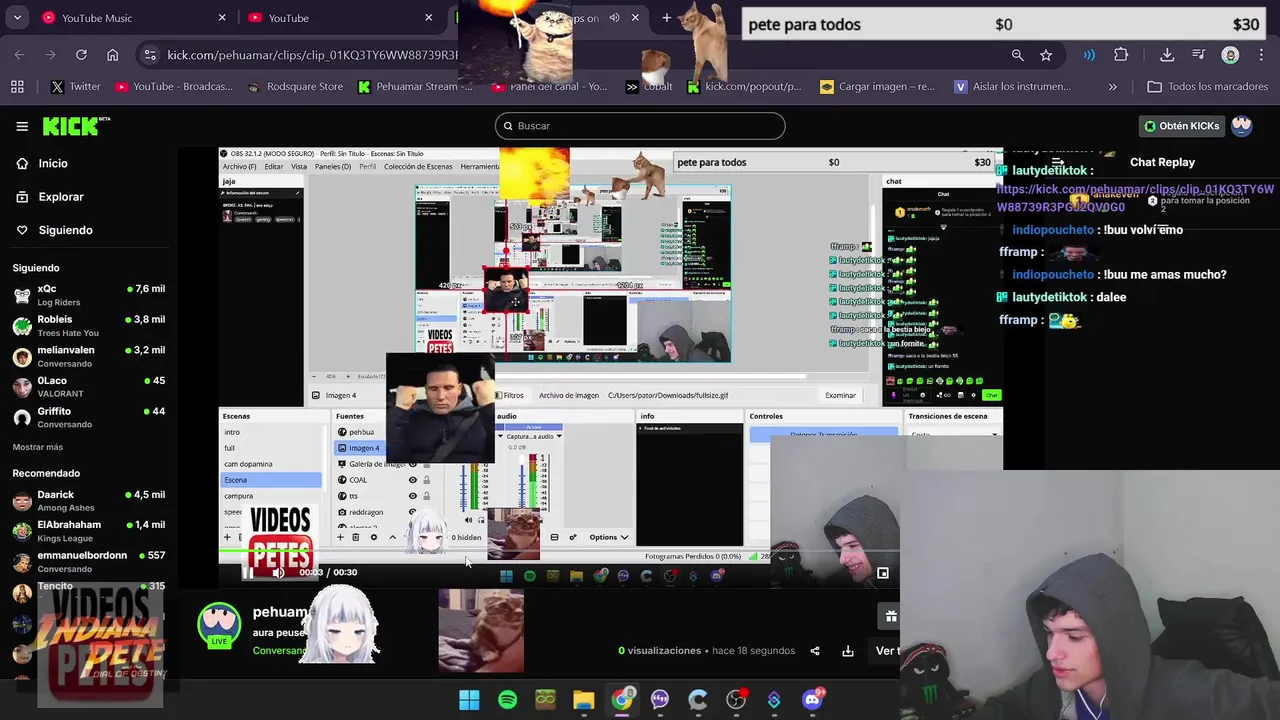Viewport: 1280px width, 720px height.
Task: Open the Chrome three-dot menu
Action: pyautogui.click(x=1262, y=55)
